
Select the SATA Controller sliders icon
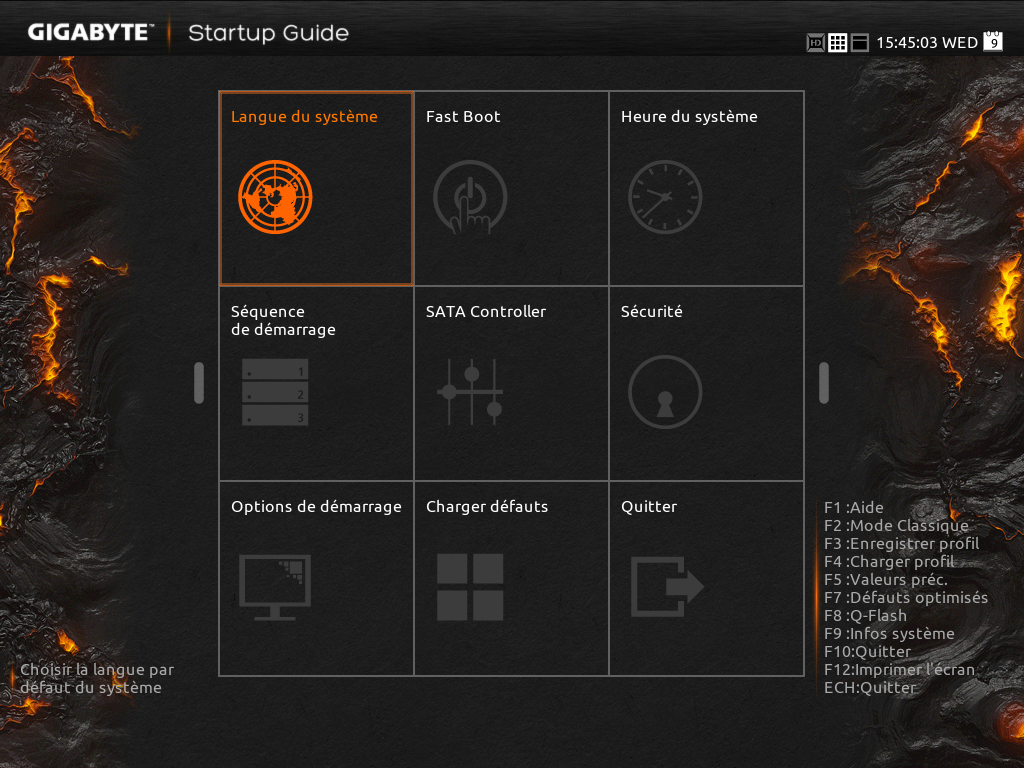pos(470,392)
